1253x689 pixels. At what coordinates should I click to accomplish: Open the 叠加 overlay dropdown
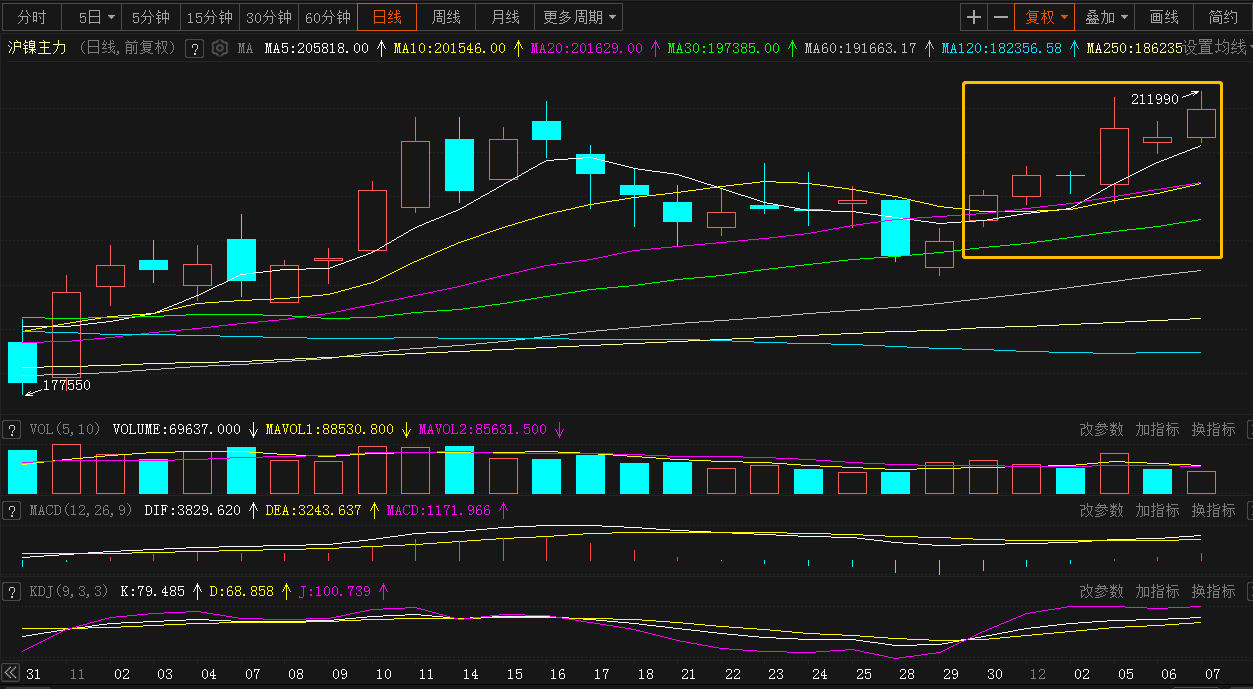click(x=1107, y=17)
